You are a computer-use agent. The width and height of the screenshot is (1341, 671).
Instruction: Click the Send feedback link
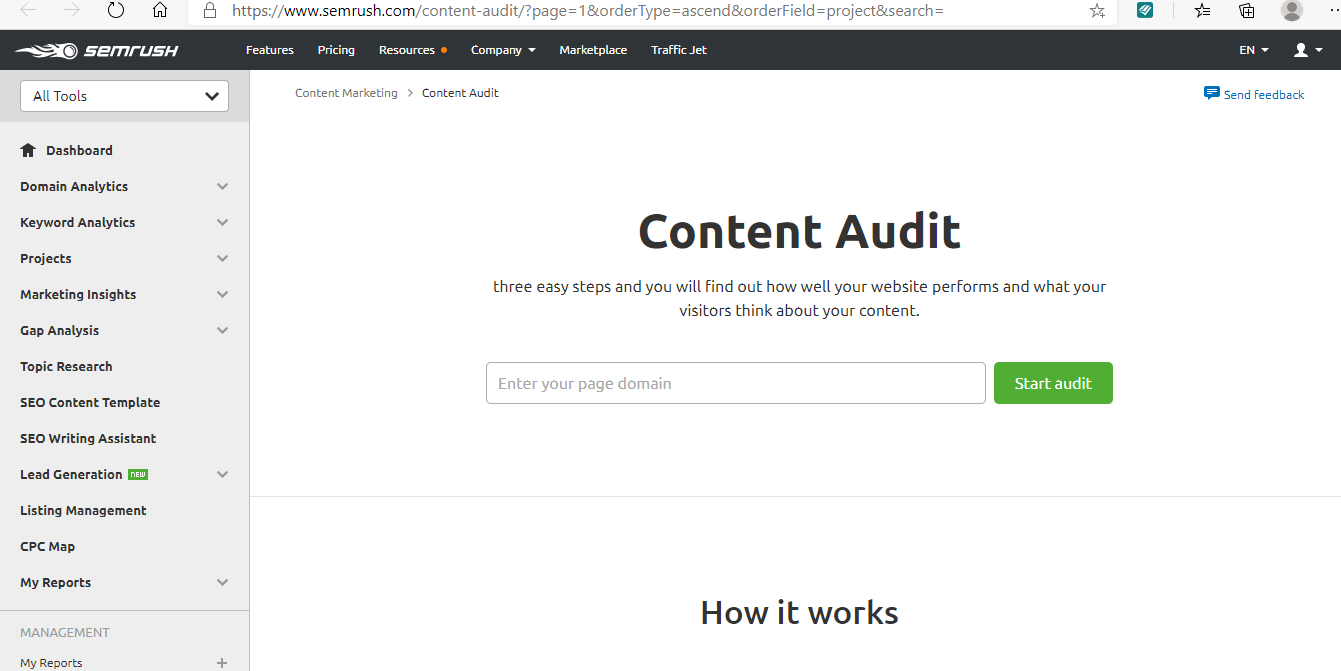[x=1264, y=95]
